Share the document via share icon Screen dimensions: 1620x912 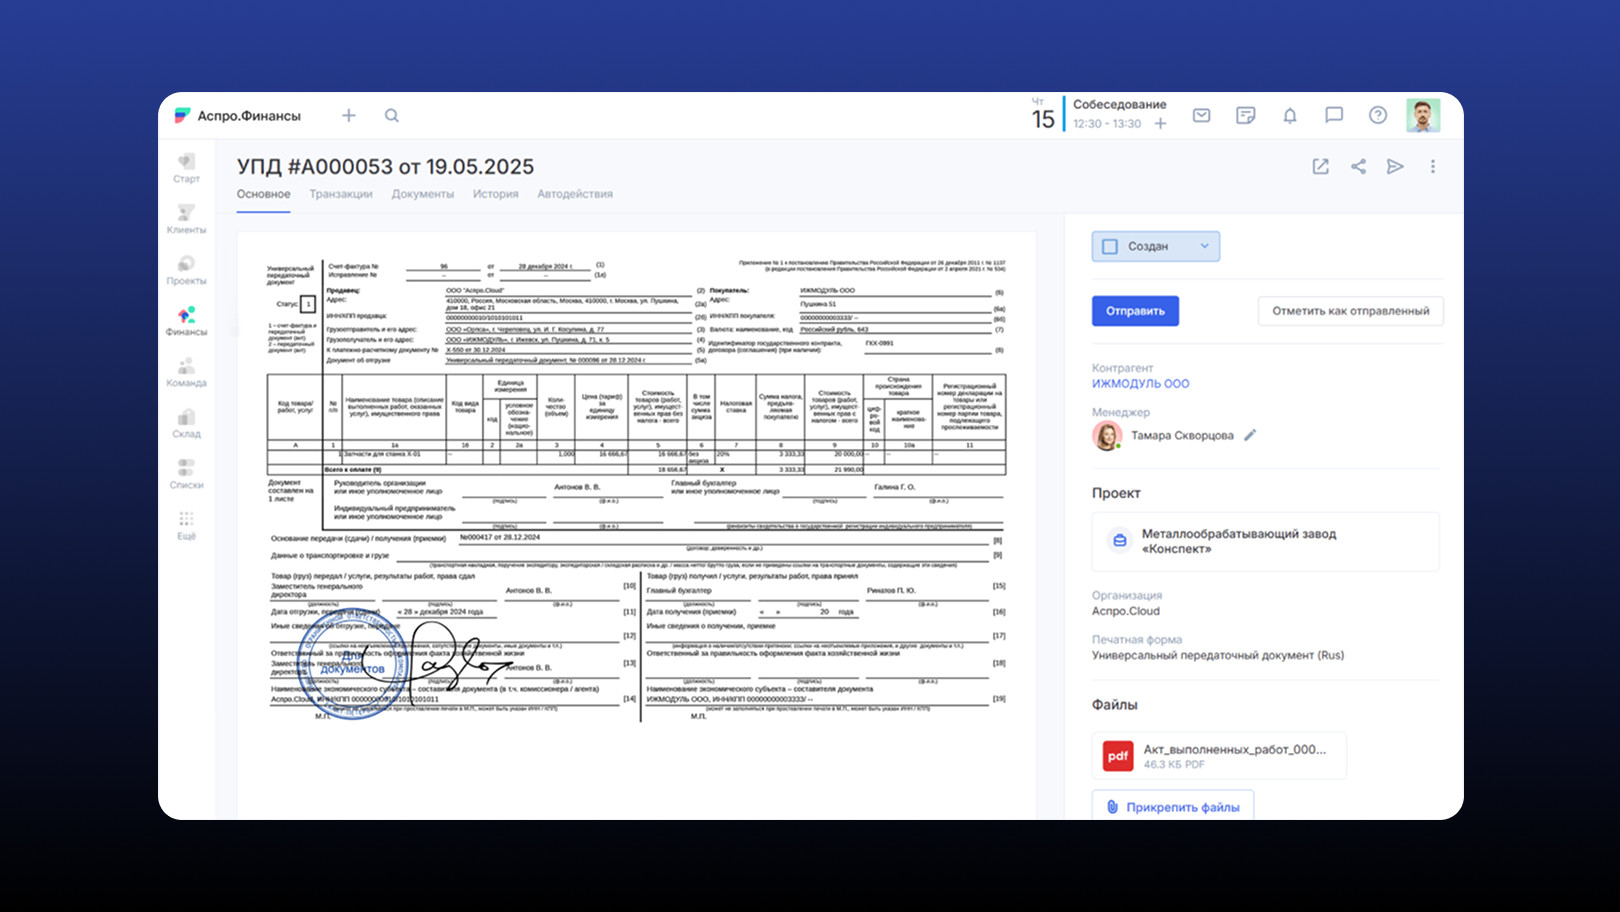1358,167
